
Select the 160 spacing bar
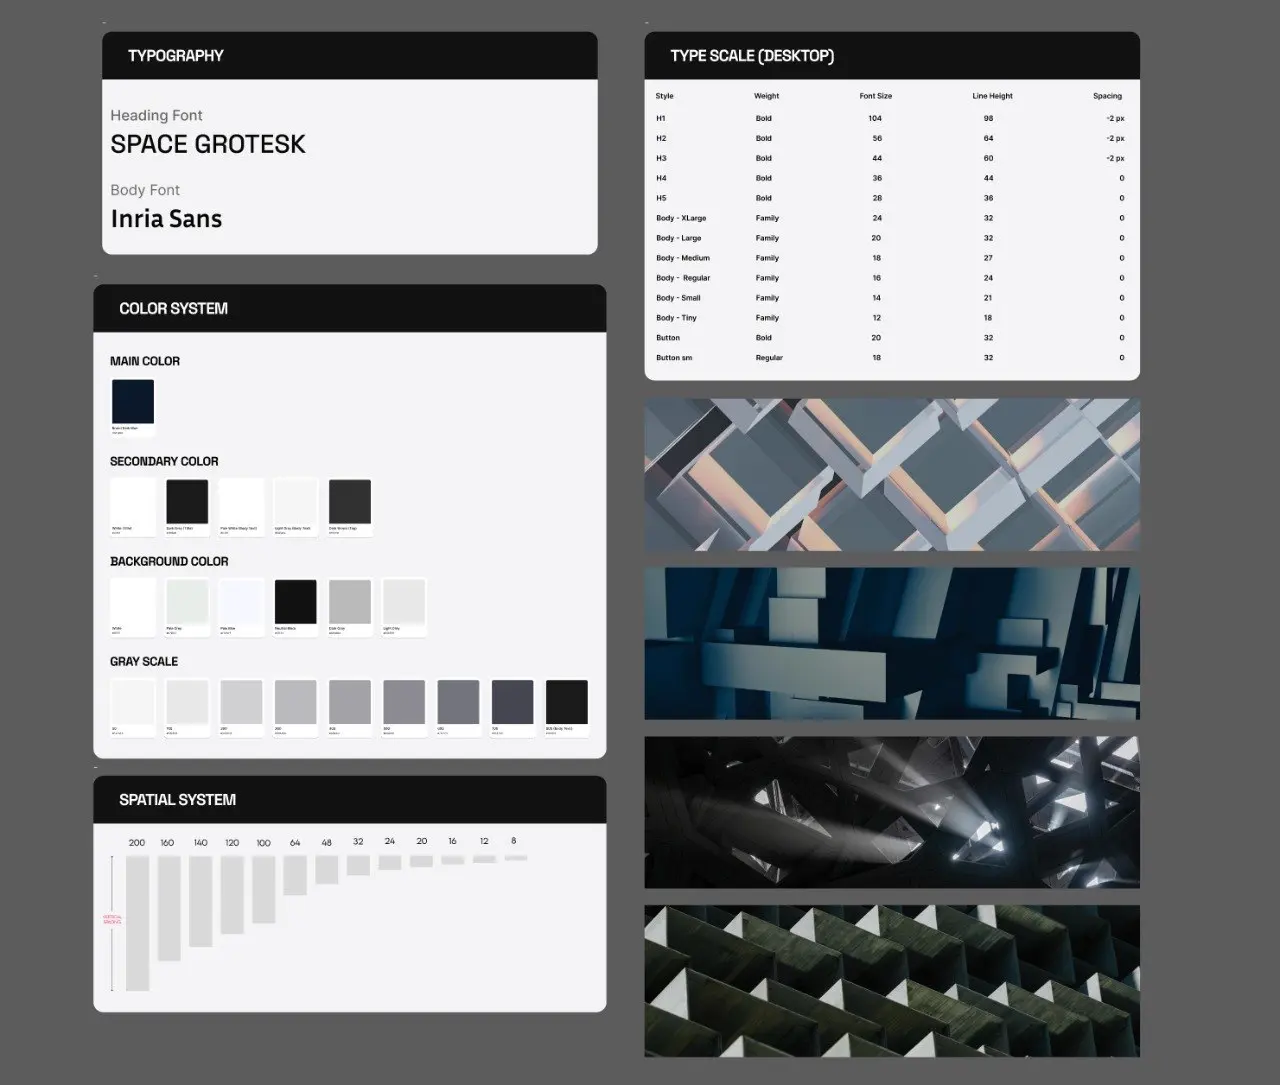pyautogui.click(x=169, y=908)
